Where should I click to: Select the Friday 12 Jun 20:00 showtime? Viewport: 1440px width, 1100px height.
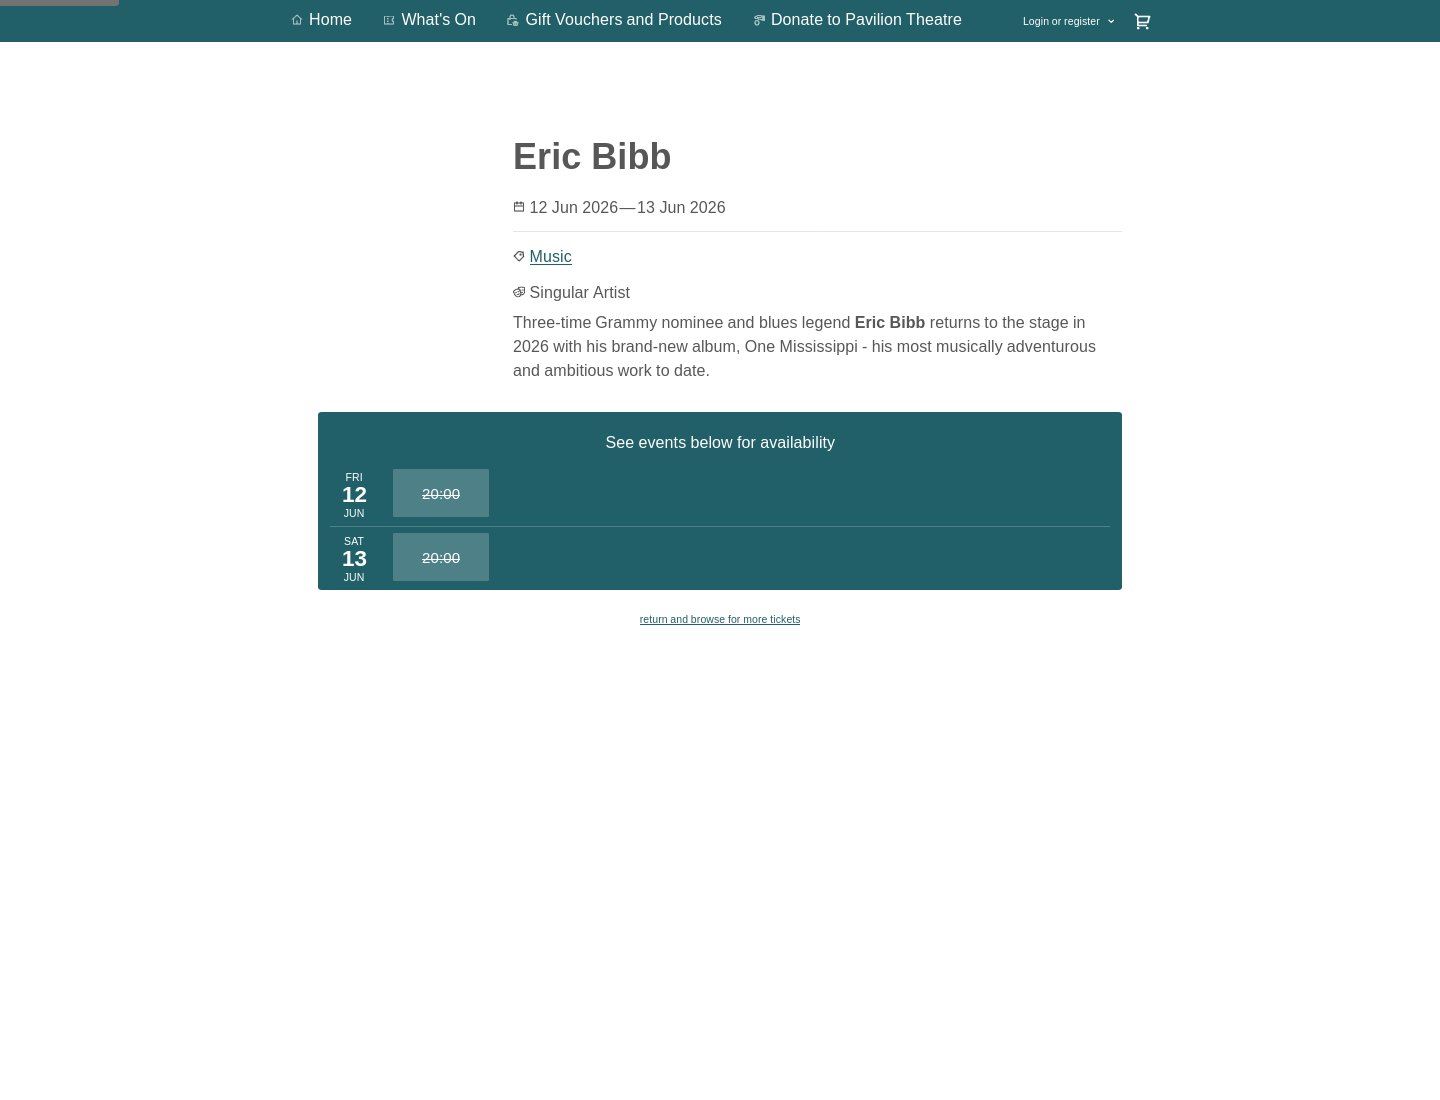click(441, 493)
